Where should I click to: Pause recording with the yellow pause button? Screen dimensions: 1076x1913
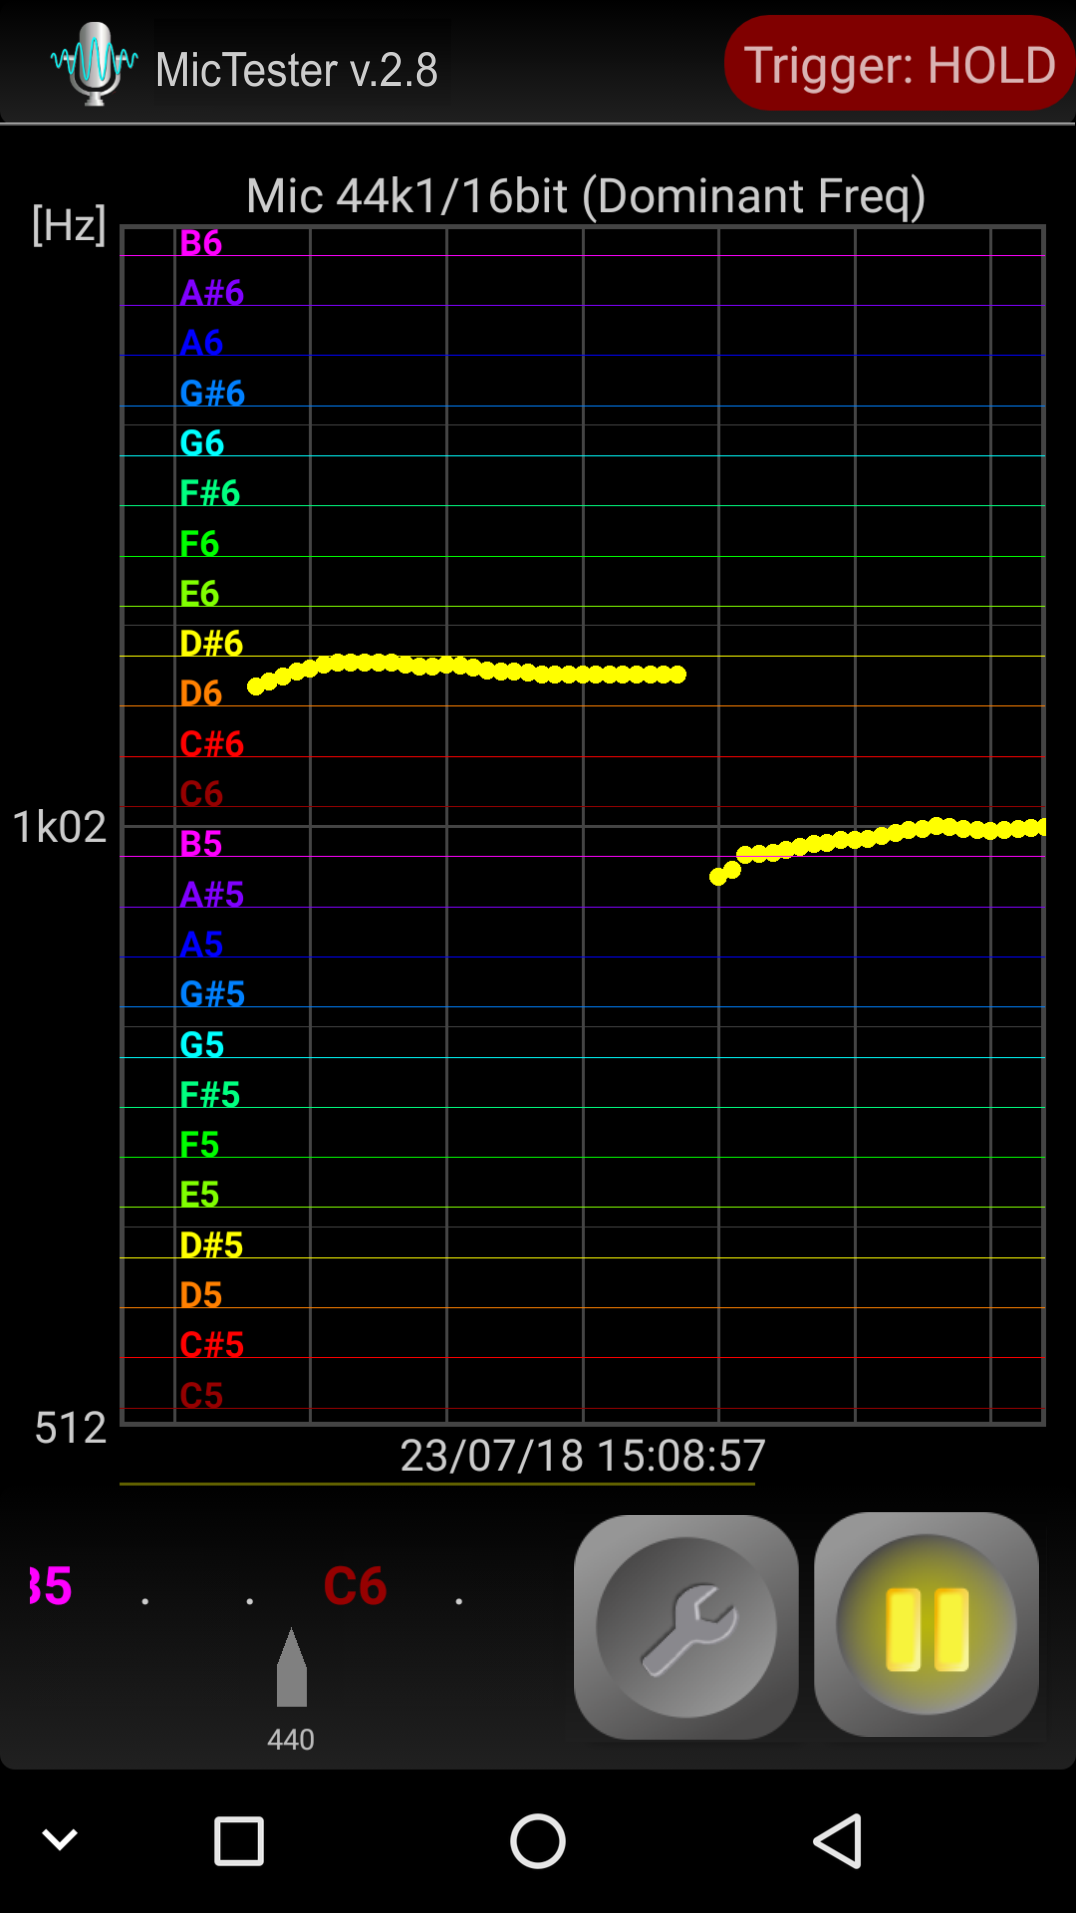point(926,1625)
